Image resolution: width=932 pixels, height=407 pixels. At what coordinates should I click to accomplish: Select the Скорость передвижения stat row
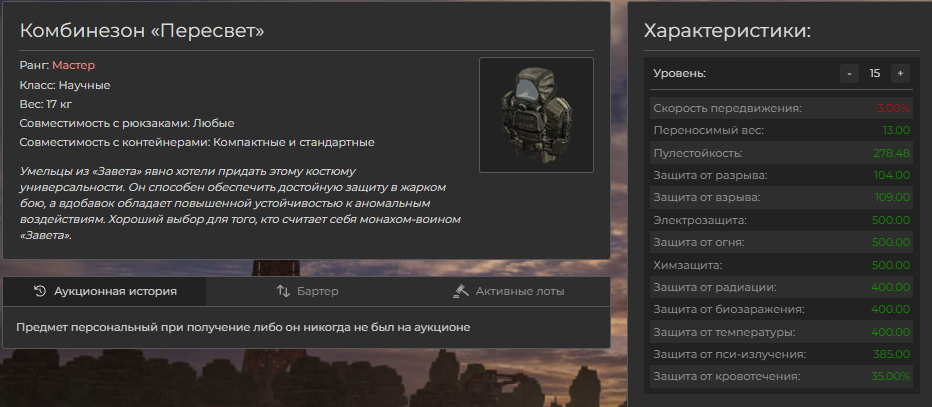click(x=782, y=108)
